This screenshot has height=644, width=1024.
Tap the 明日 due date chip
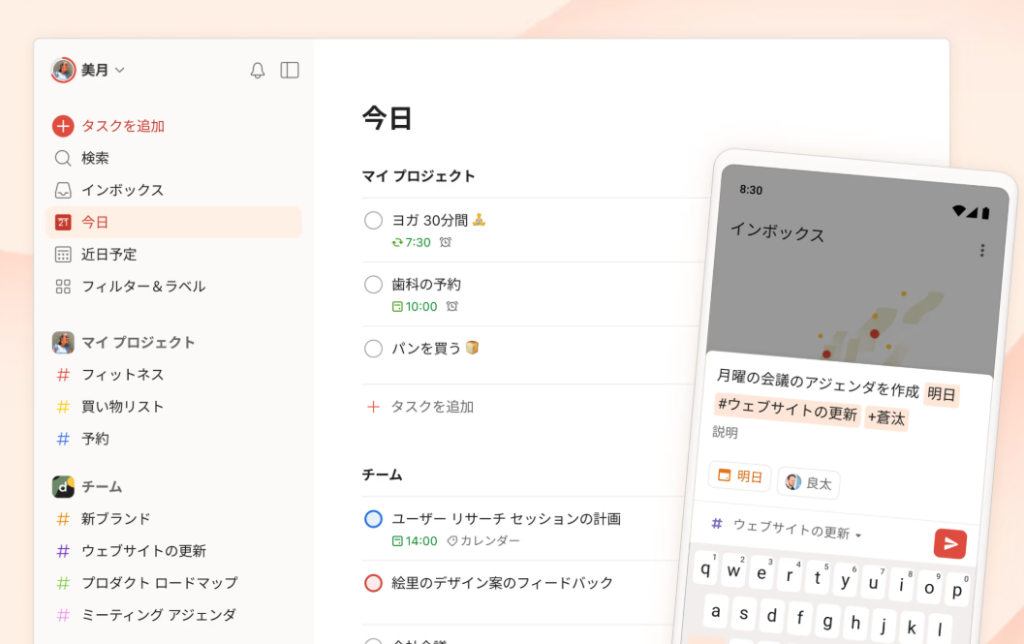(x=740, y=475)
